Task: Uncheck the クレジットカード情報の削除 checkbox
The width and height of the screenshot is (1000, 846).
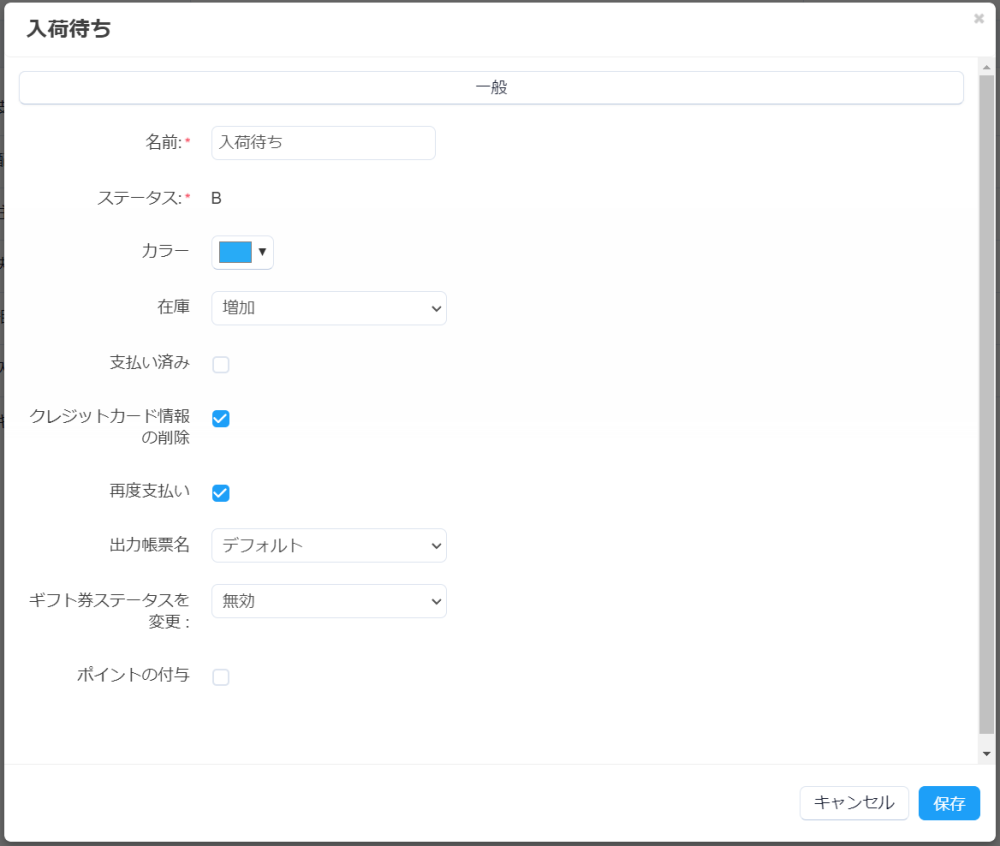Action: coord(221,418)
